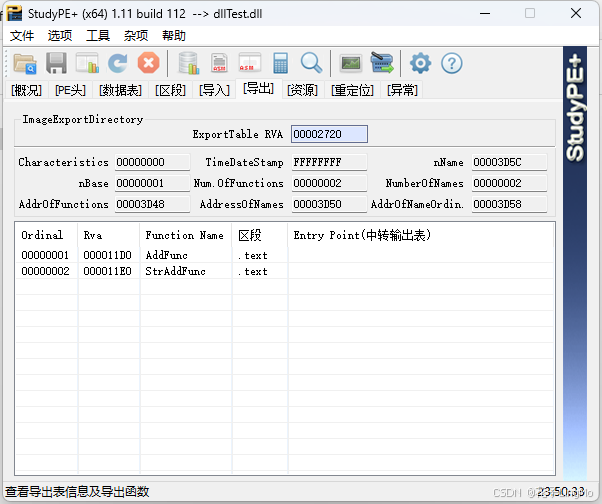
Task: Minimize the StudyPE+ window
Action: point(485,13)
